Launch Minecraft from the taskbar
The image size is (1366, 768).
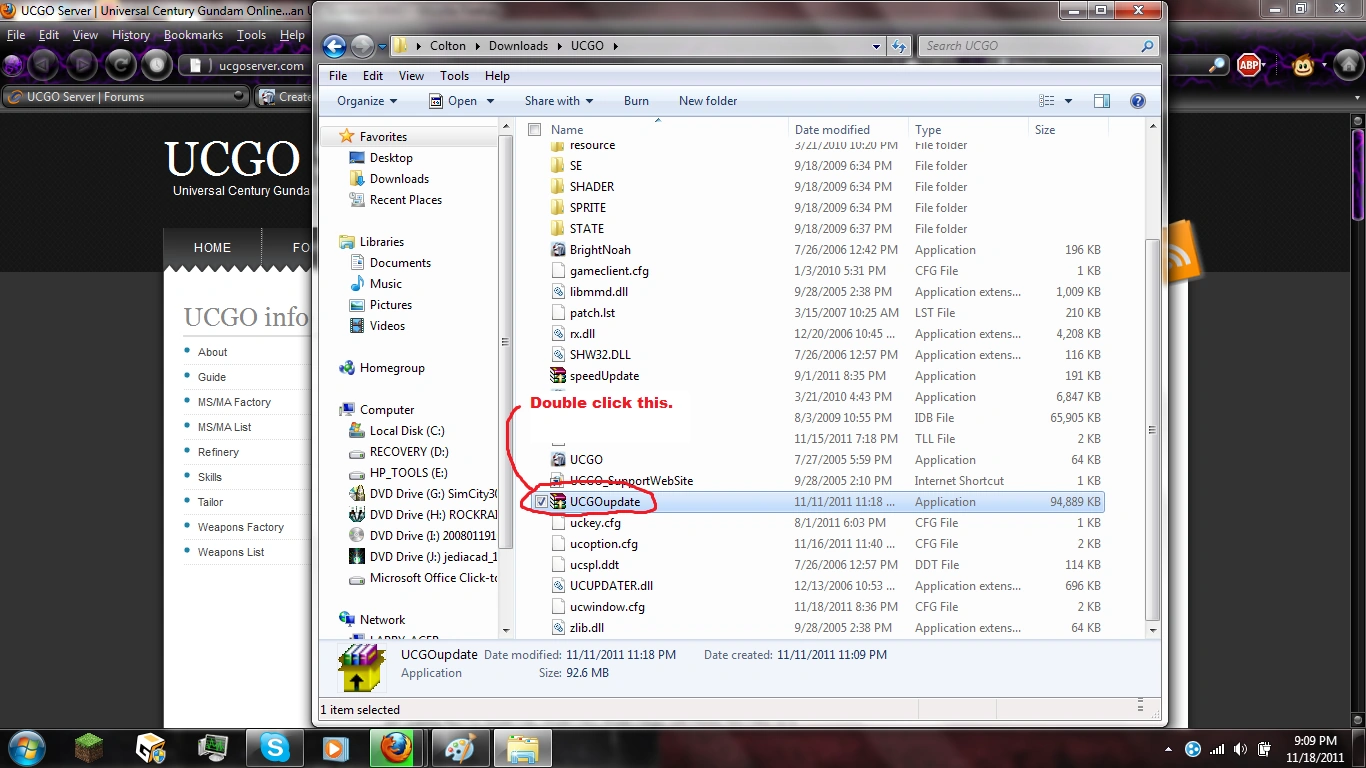coord(90,748)
